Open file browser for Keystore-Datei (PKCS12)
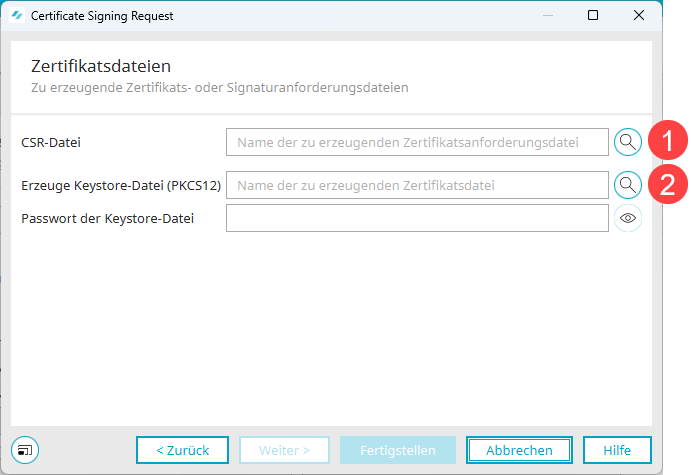691x475 pixels. pyautogui.click(x=627, y=185)
